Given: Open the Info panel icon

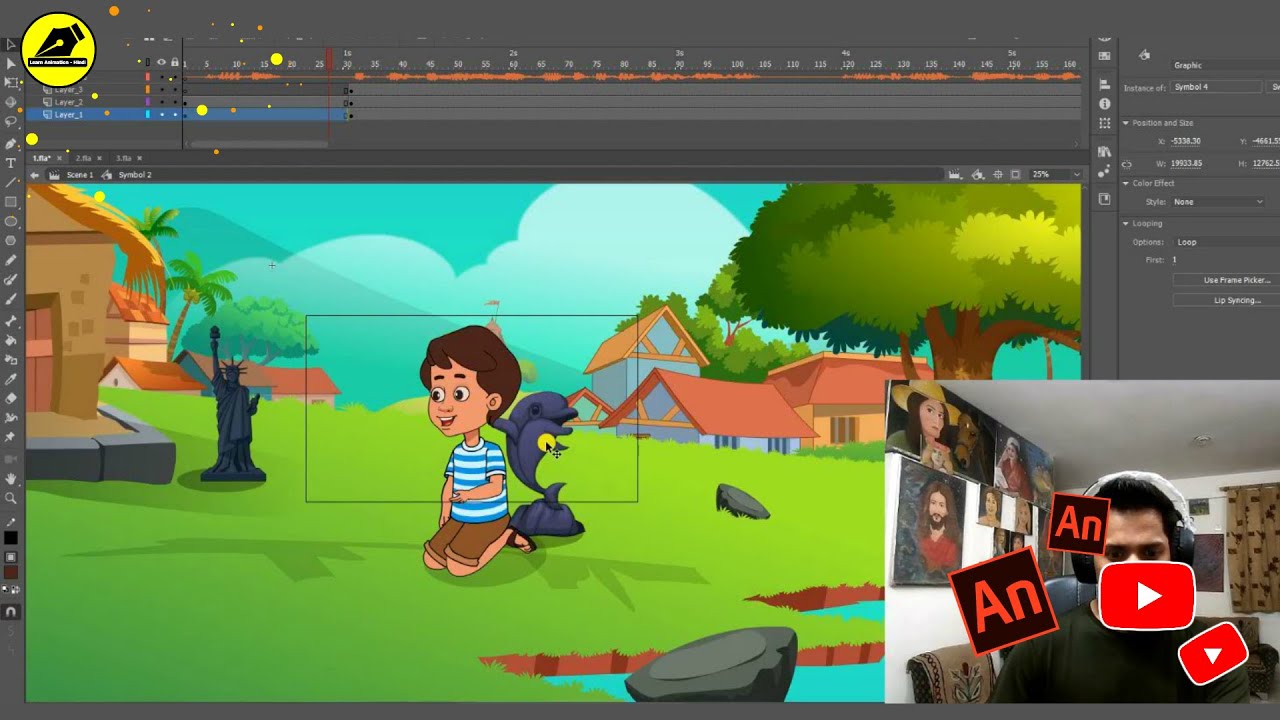Looking at the screenshot, I should point(1104,104).
